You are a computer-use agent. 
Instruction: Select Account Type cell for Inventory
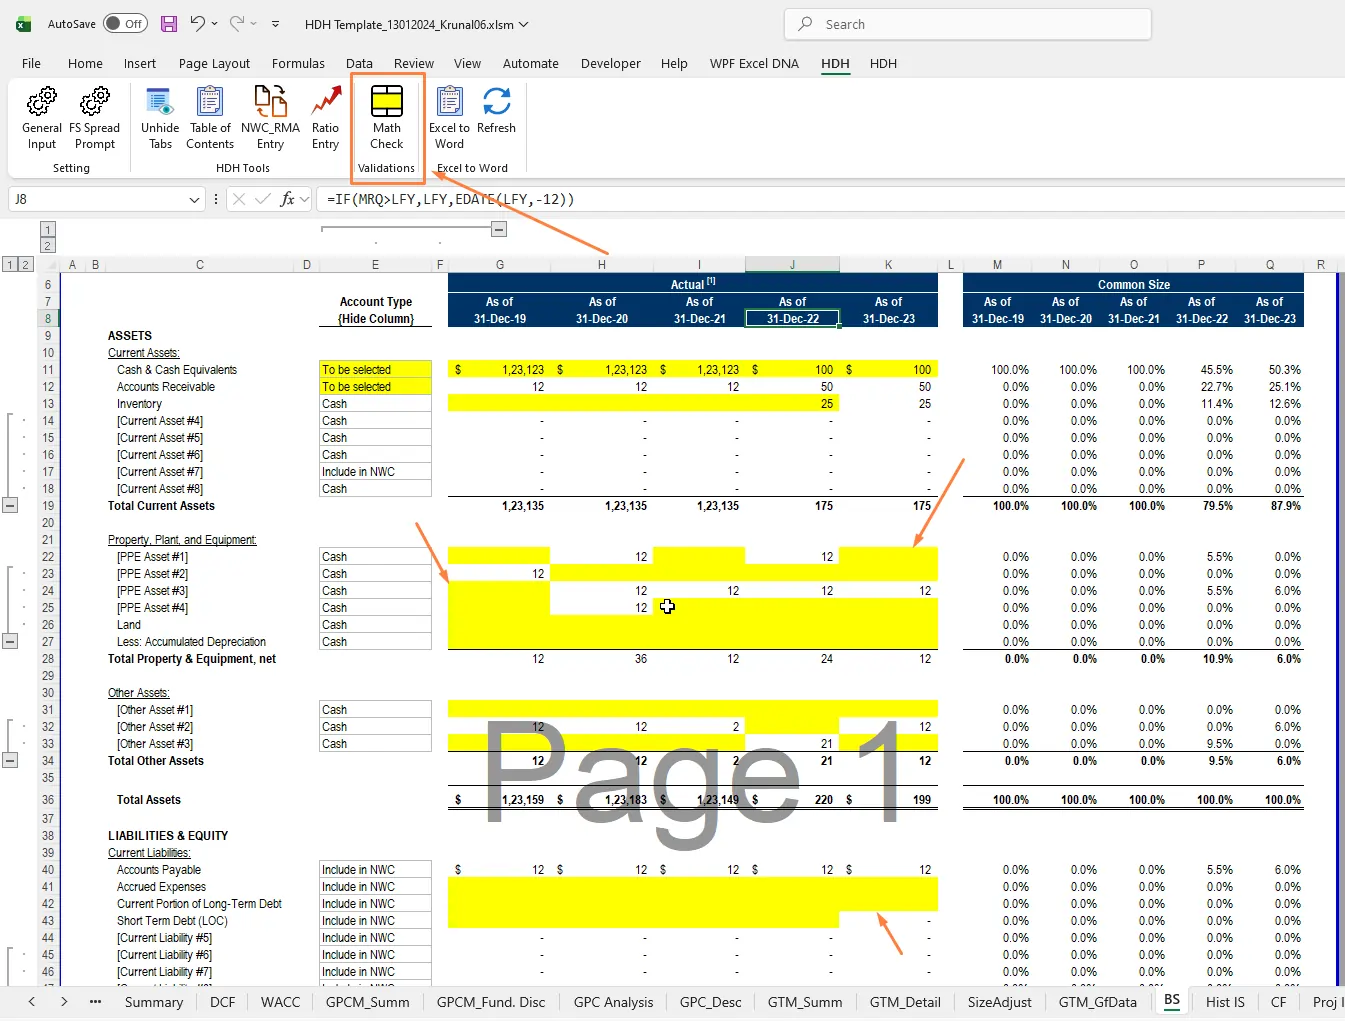tap(375, 404)
